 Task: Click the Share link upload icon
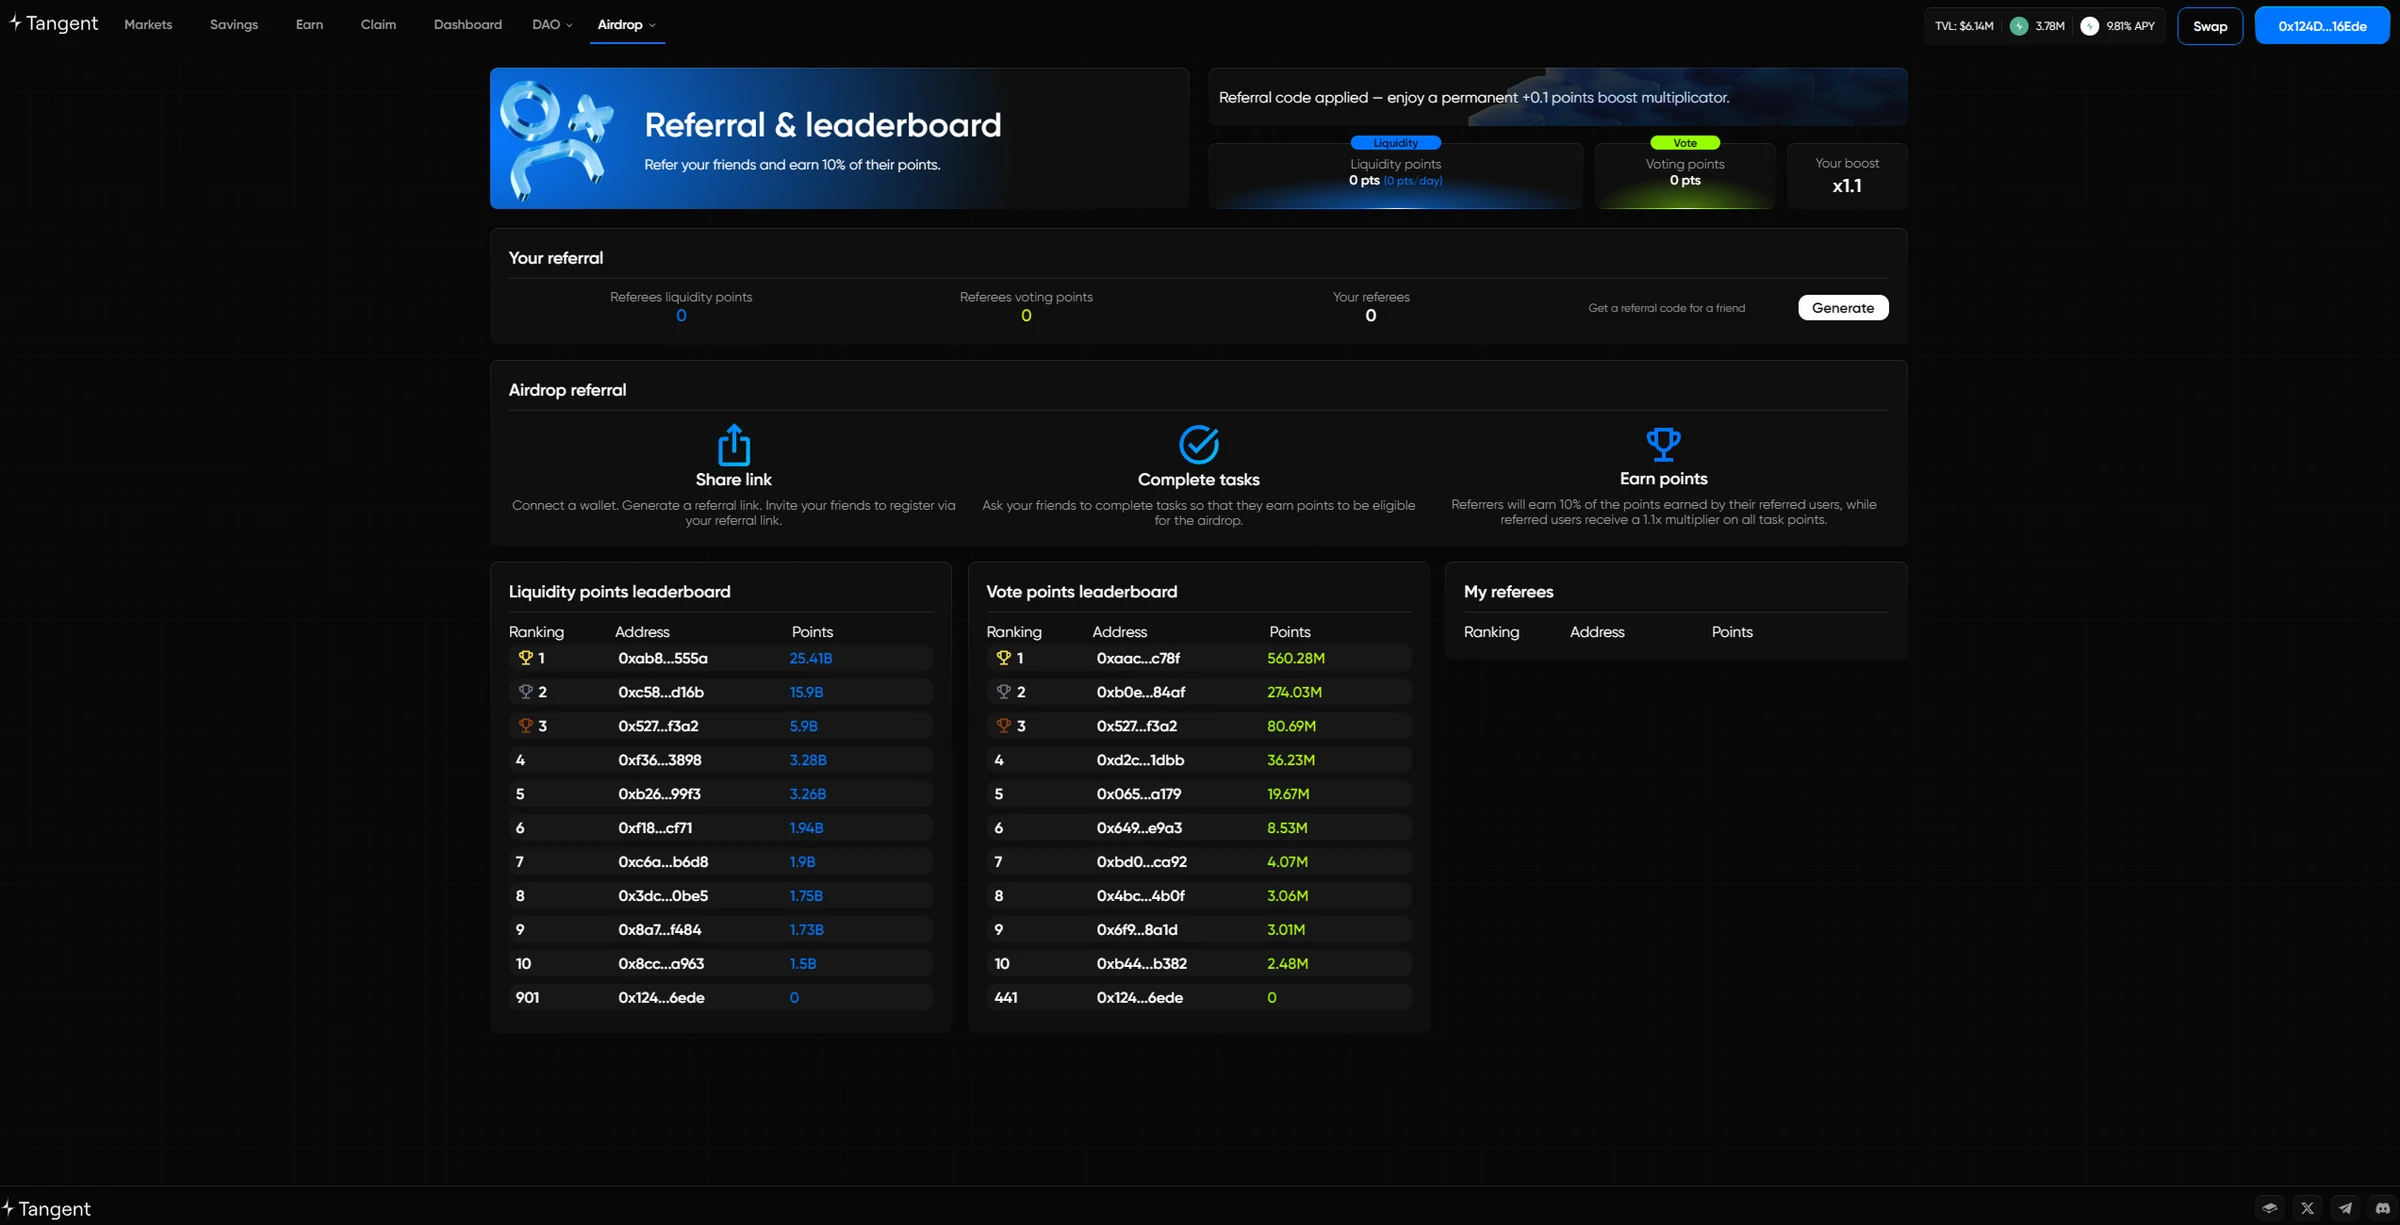click(x=734, y=445)
